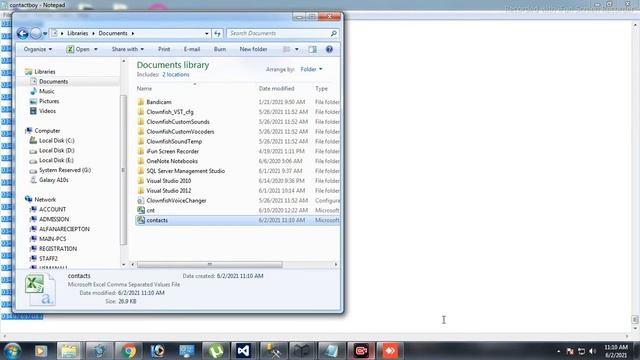Open the ALFANARECEPTON network computer
This screenshot has height=360, width=640.
(x=64, y=229)
